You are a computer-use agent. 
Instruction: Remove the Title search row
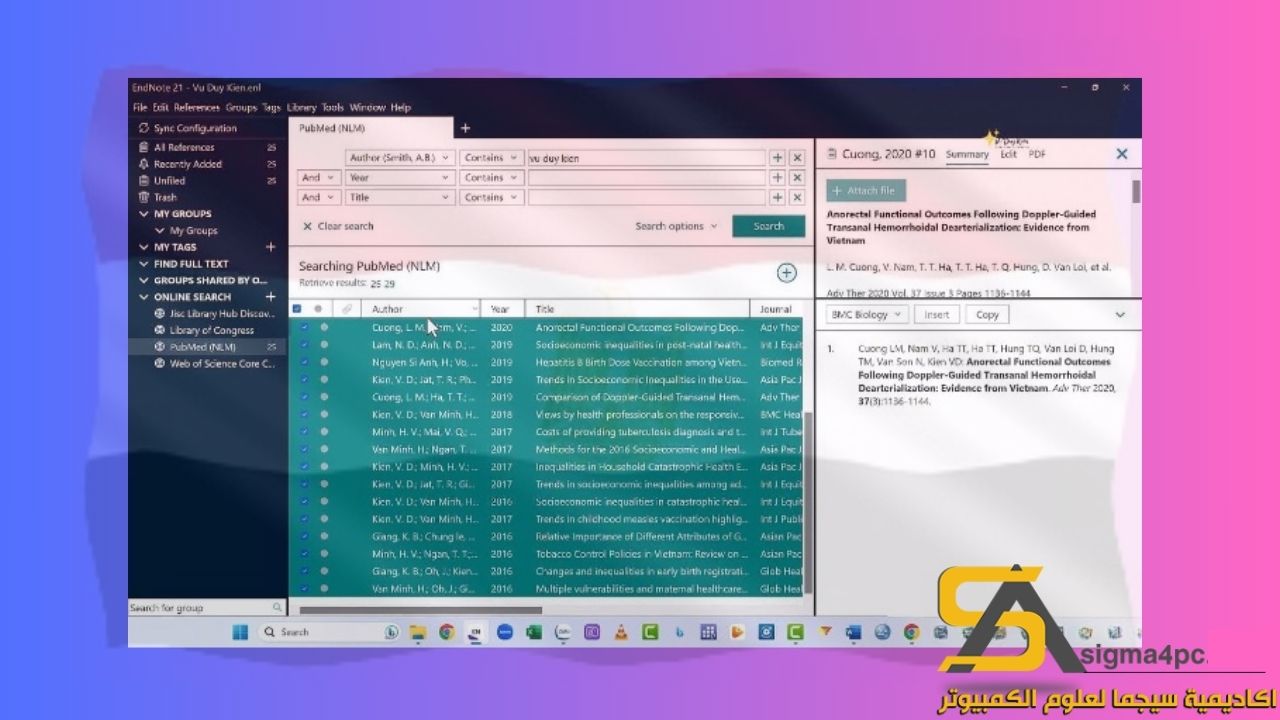point(797,198)
